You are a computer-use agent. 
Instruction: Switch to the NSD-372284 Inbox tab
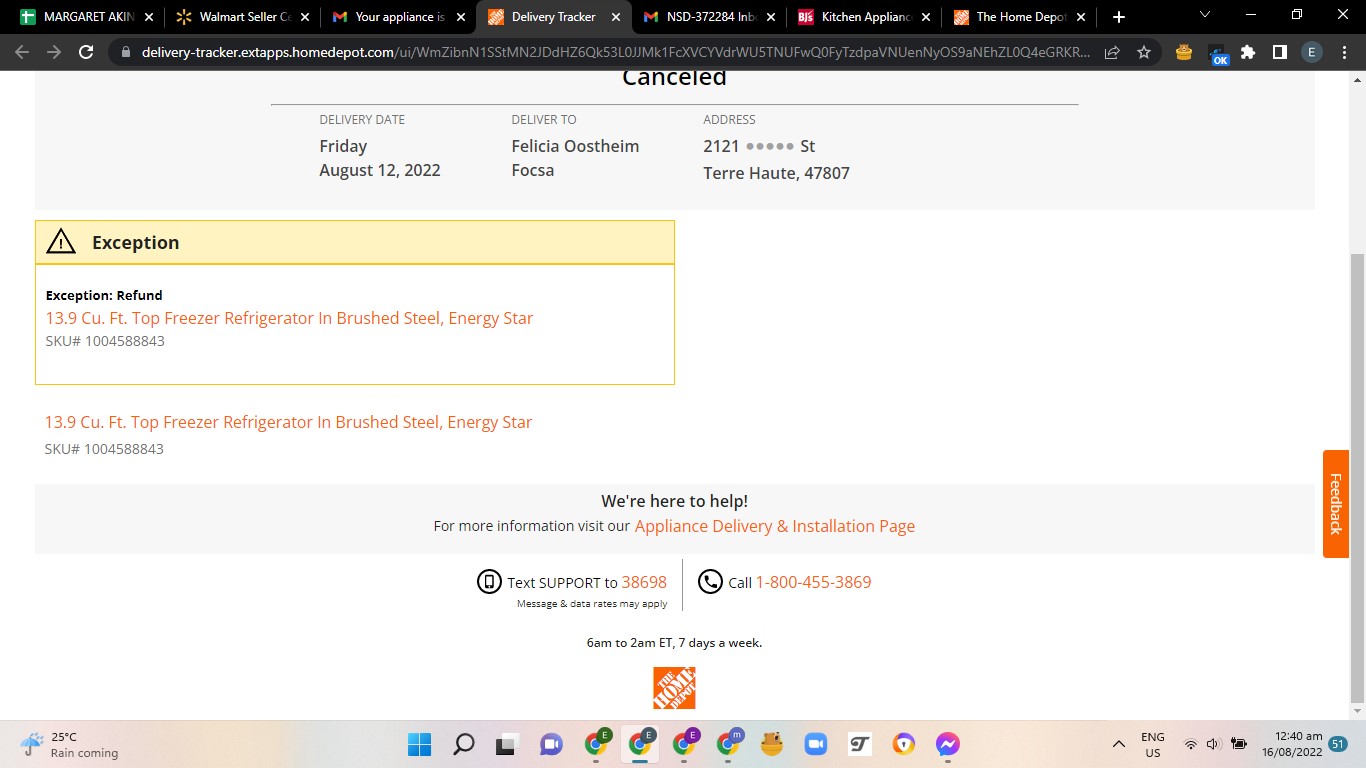[x=708, y=17]
